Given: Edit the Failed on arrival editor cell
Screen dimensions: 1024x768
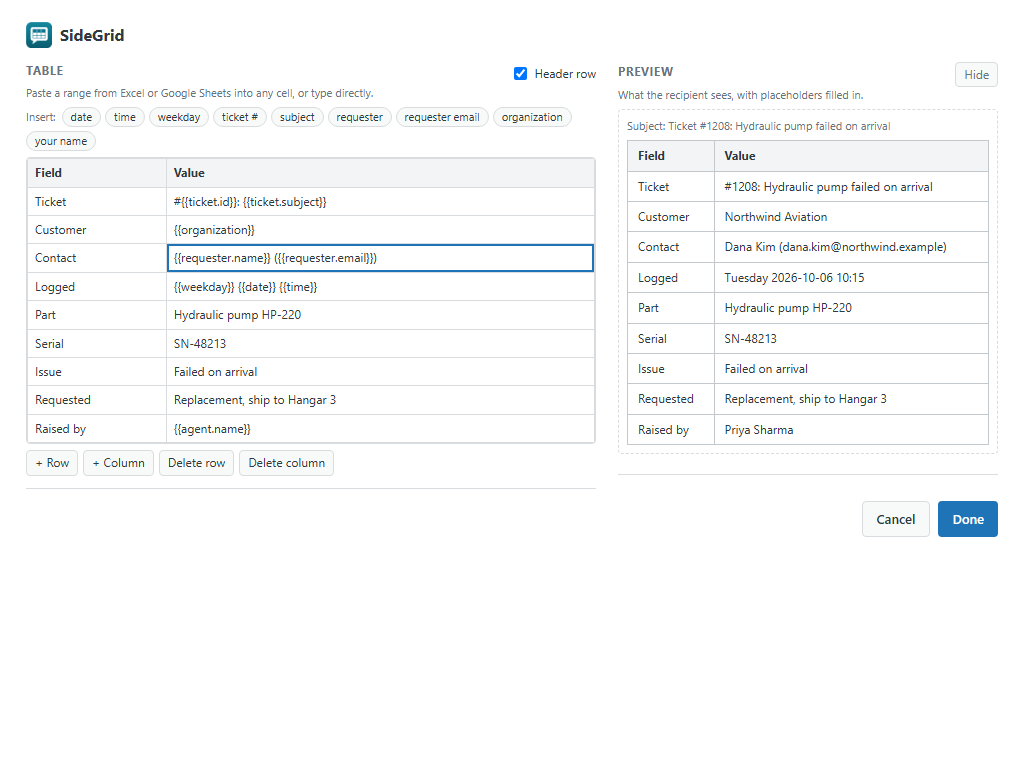Looking at the screenshot, I should pyautogui.click(x=380, y=372).
